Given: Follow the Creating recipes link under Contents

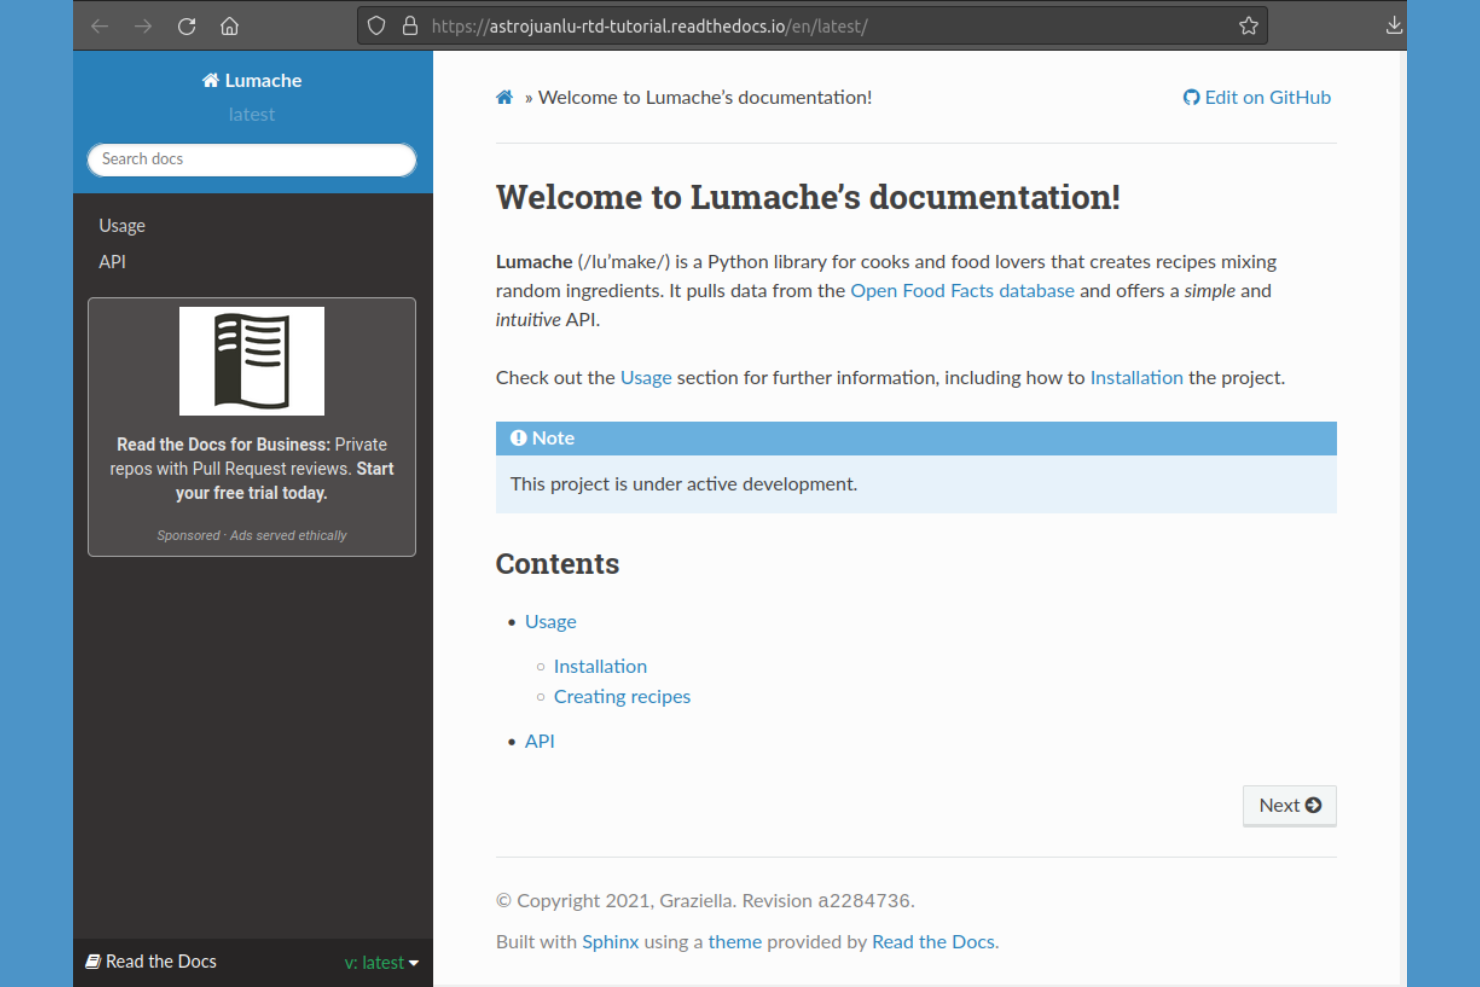Looking at the screenshot, I should click(622, 696).
